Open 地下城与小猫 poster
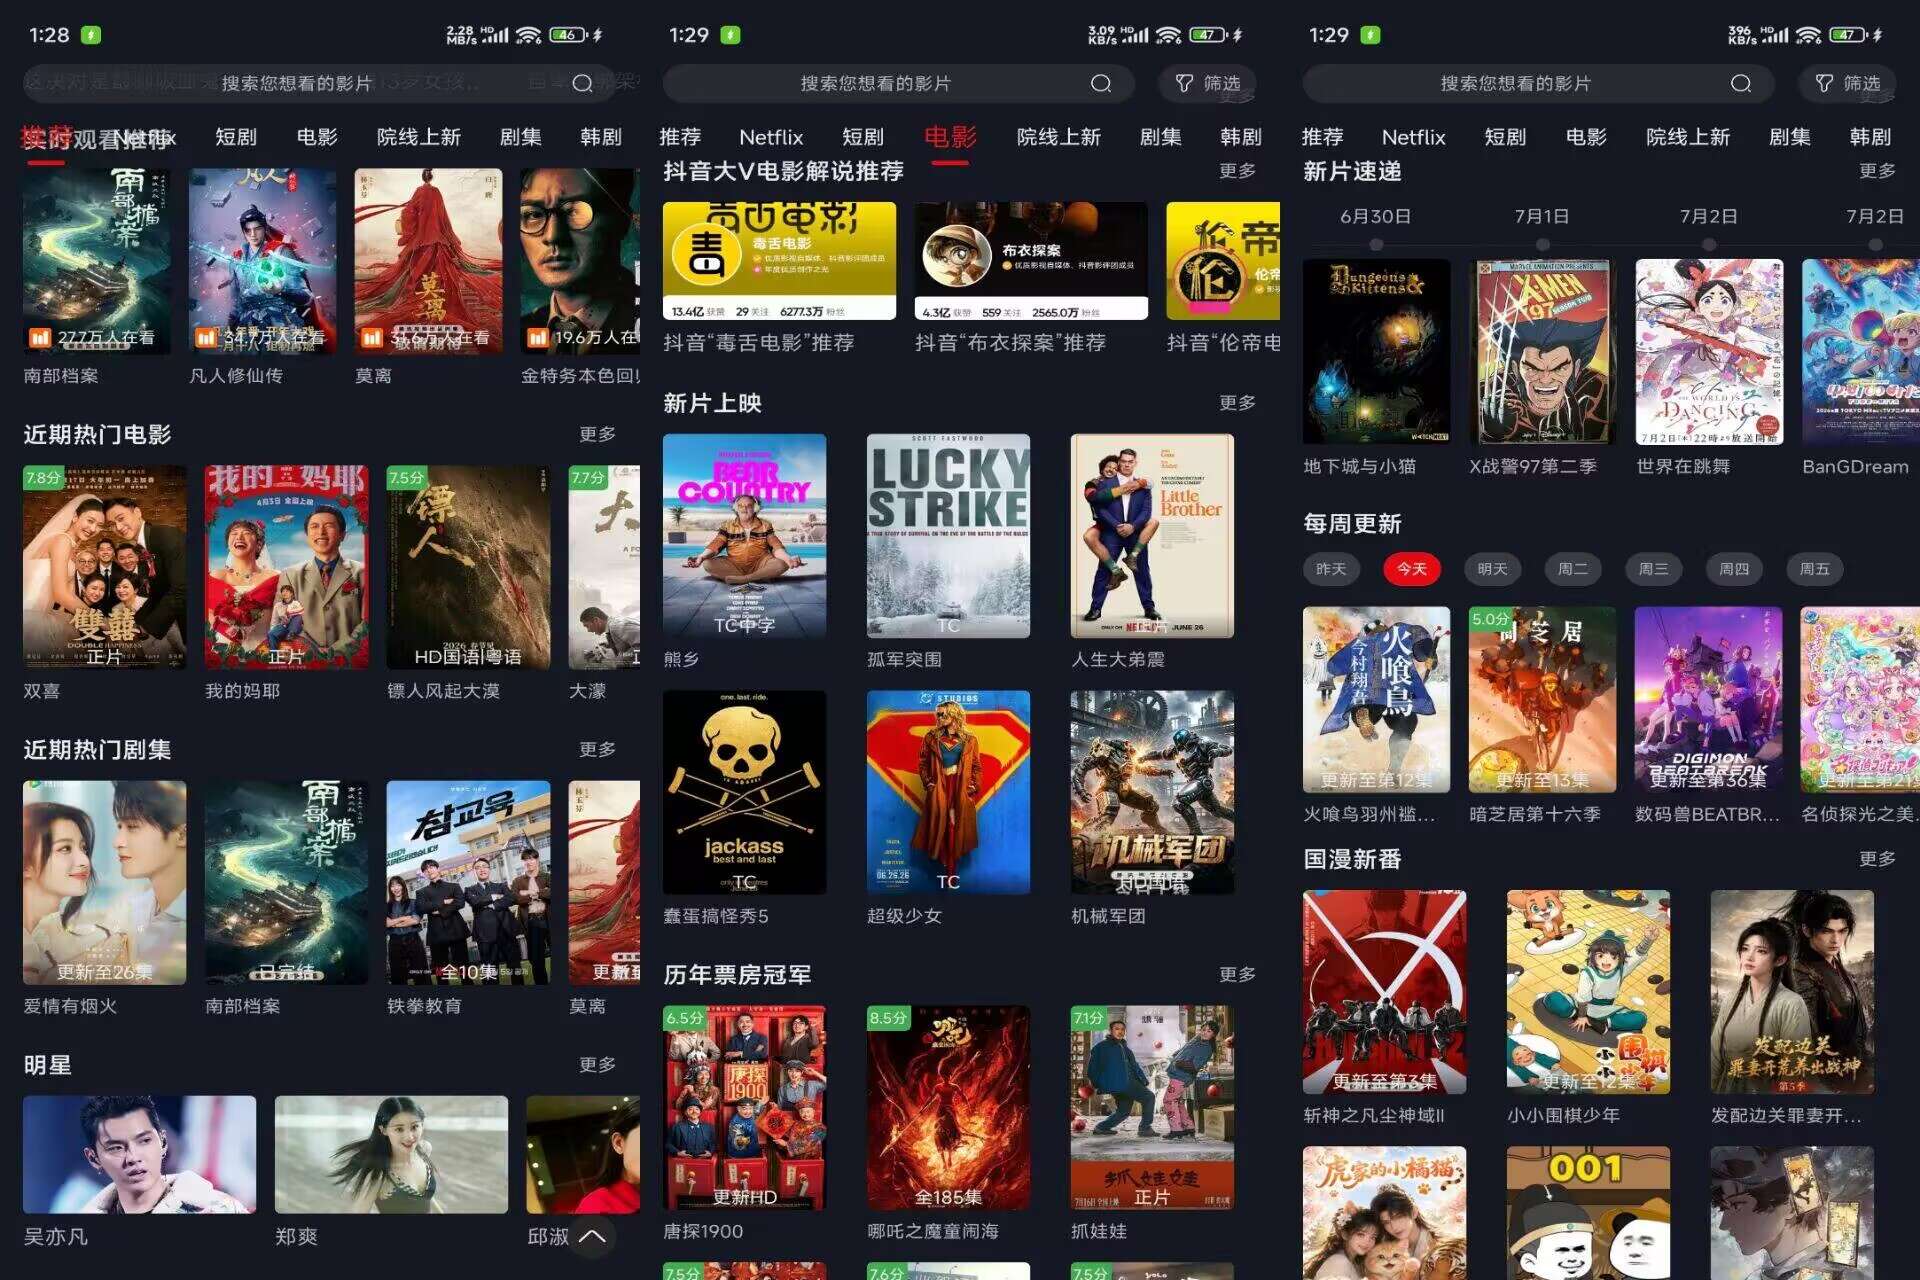1920x1280 pixels. [x=1376, y=352]
